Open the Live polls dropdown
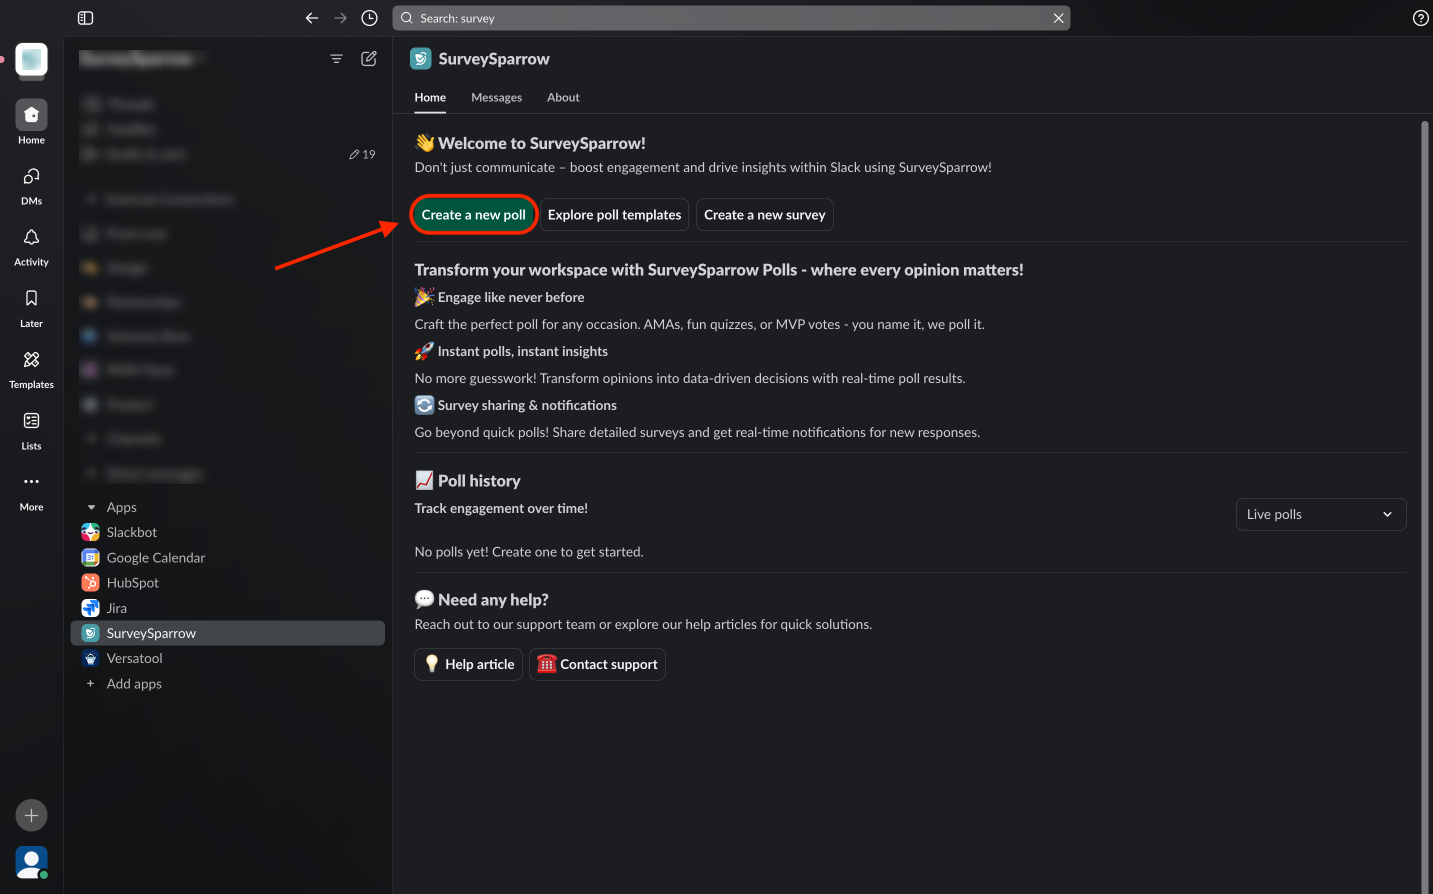This screenshot has width=1433, height=894. pyautogui.click(x=1320, y=514)
